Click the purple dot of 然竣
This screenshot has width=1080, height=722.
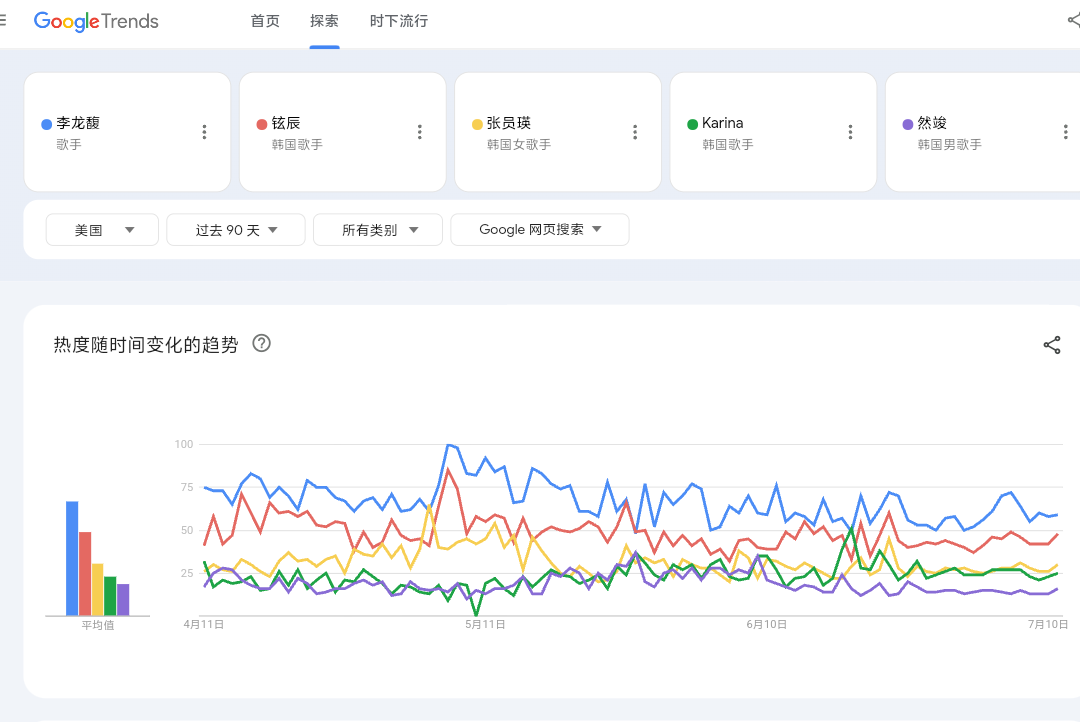pos(908,125)
